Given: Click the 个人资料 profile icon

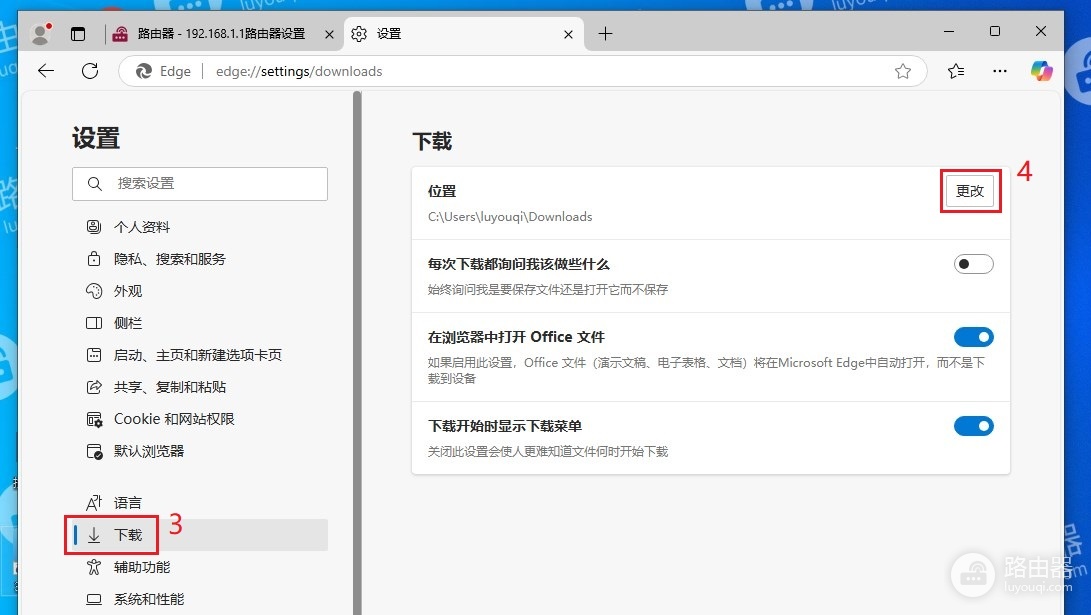Looking at the screenshot, I should [x=94, y=227].
